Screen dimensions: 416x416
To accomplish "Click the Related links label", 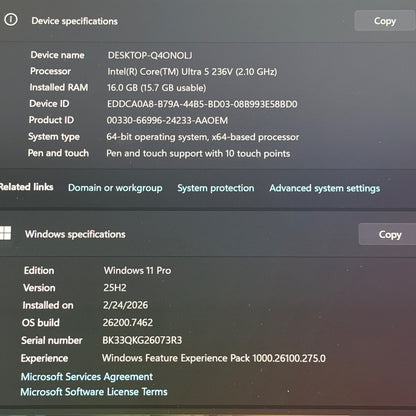I will click(26, 187).
